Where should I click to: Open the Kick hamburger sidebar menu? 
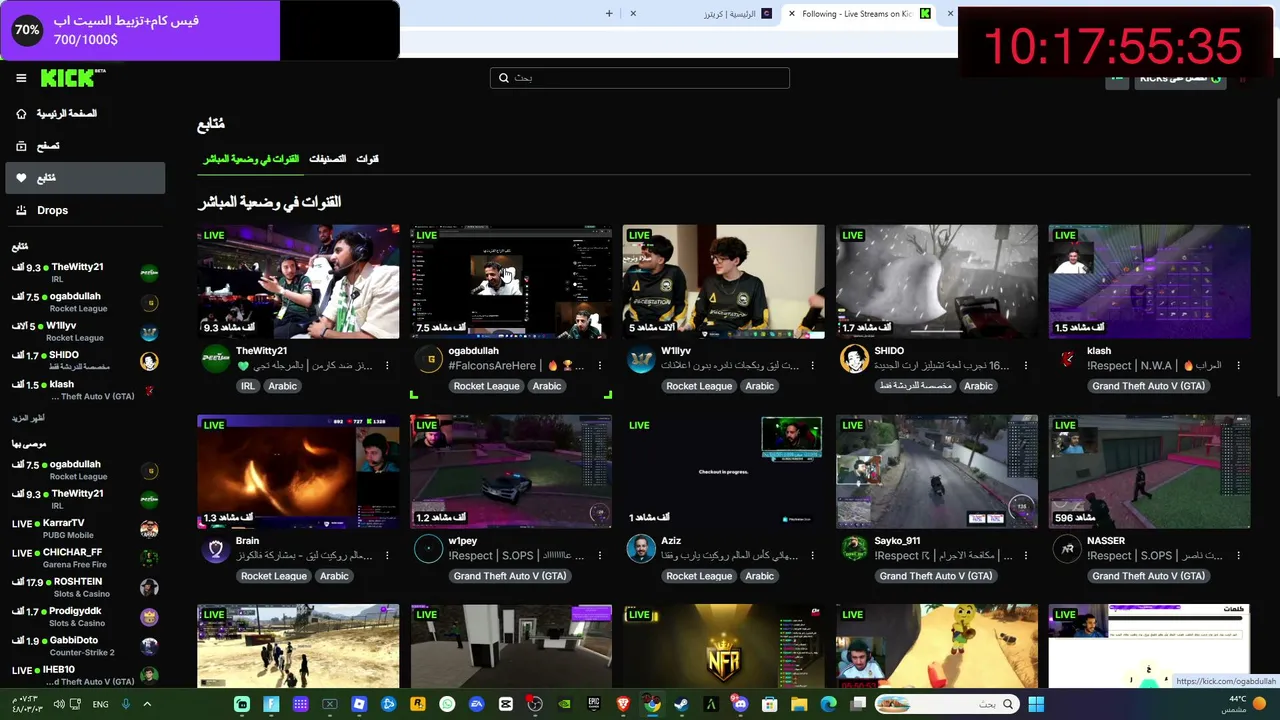point(21,78)
